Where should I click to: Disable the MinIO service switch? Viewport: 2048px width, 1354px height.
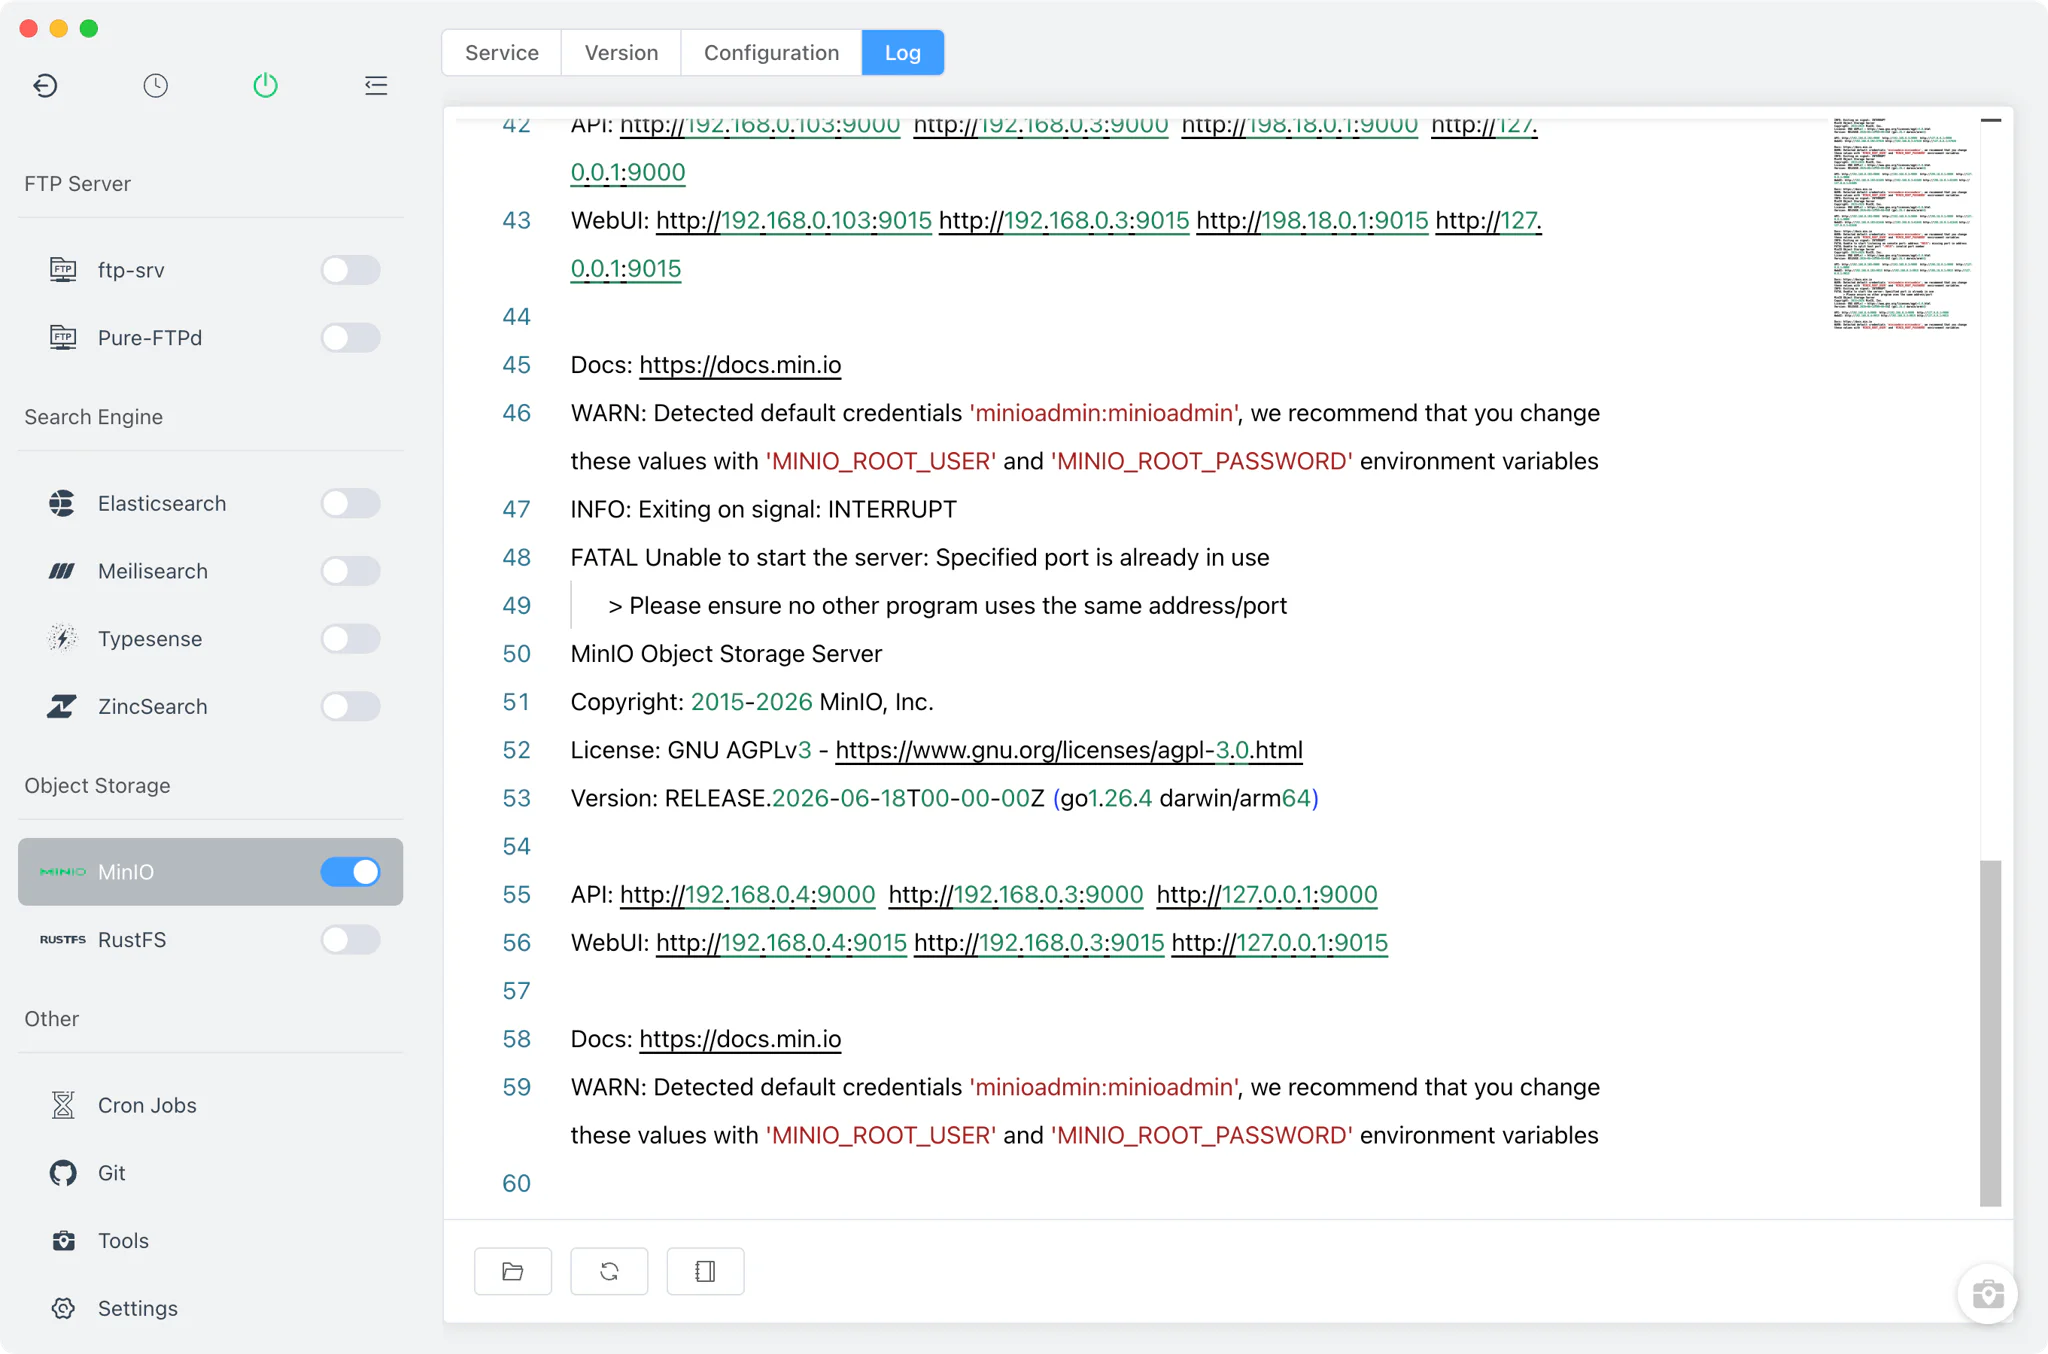point(350,872)
